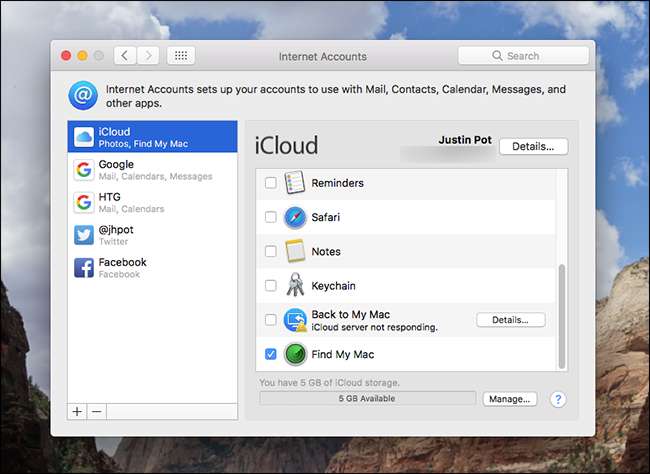Image resolution: width=650 pixels, height=474 pixels.
Task: Remove the account with the minus button
Action: tap(97, 411)
